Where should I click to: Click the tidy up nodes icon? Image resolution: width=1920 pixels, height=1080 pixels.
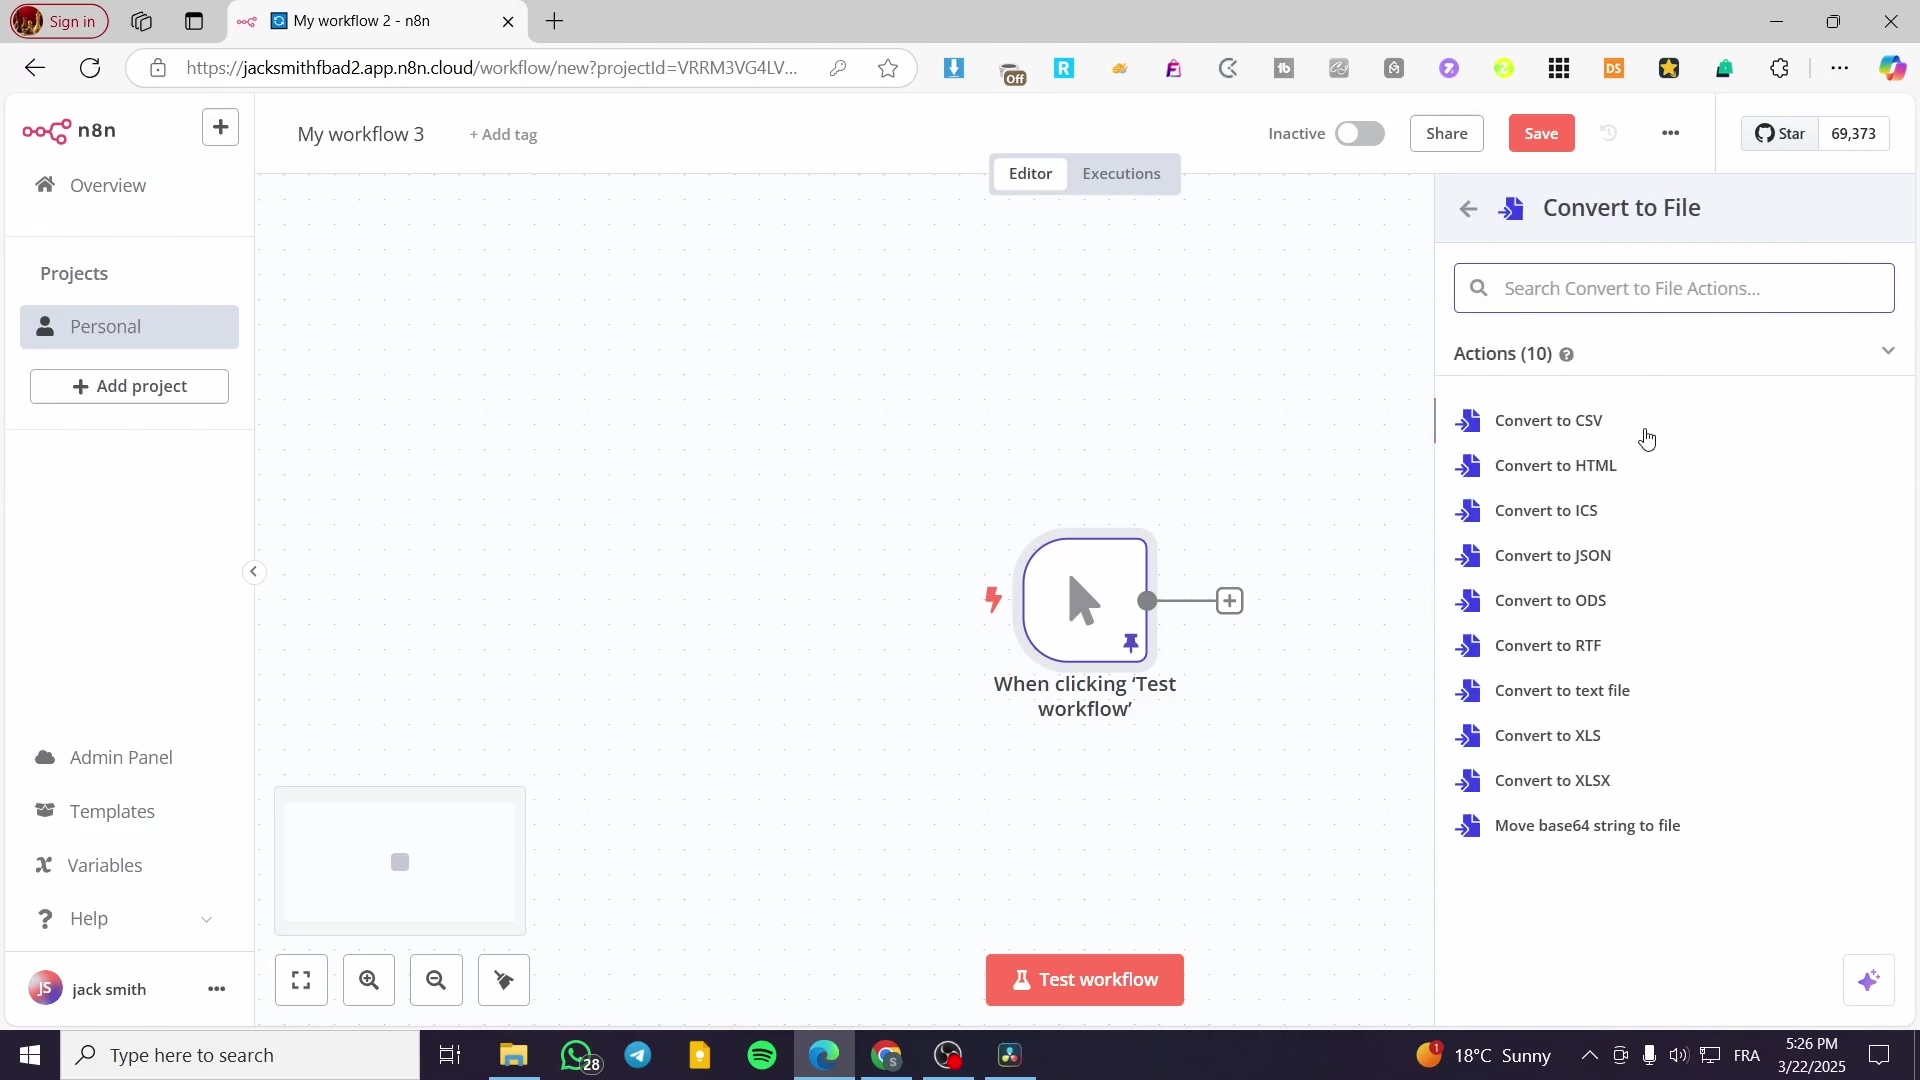click(x=503, y=980)
